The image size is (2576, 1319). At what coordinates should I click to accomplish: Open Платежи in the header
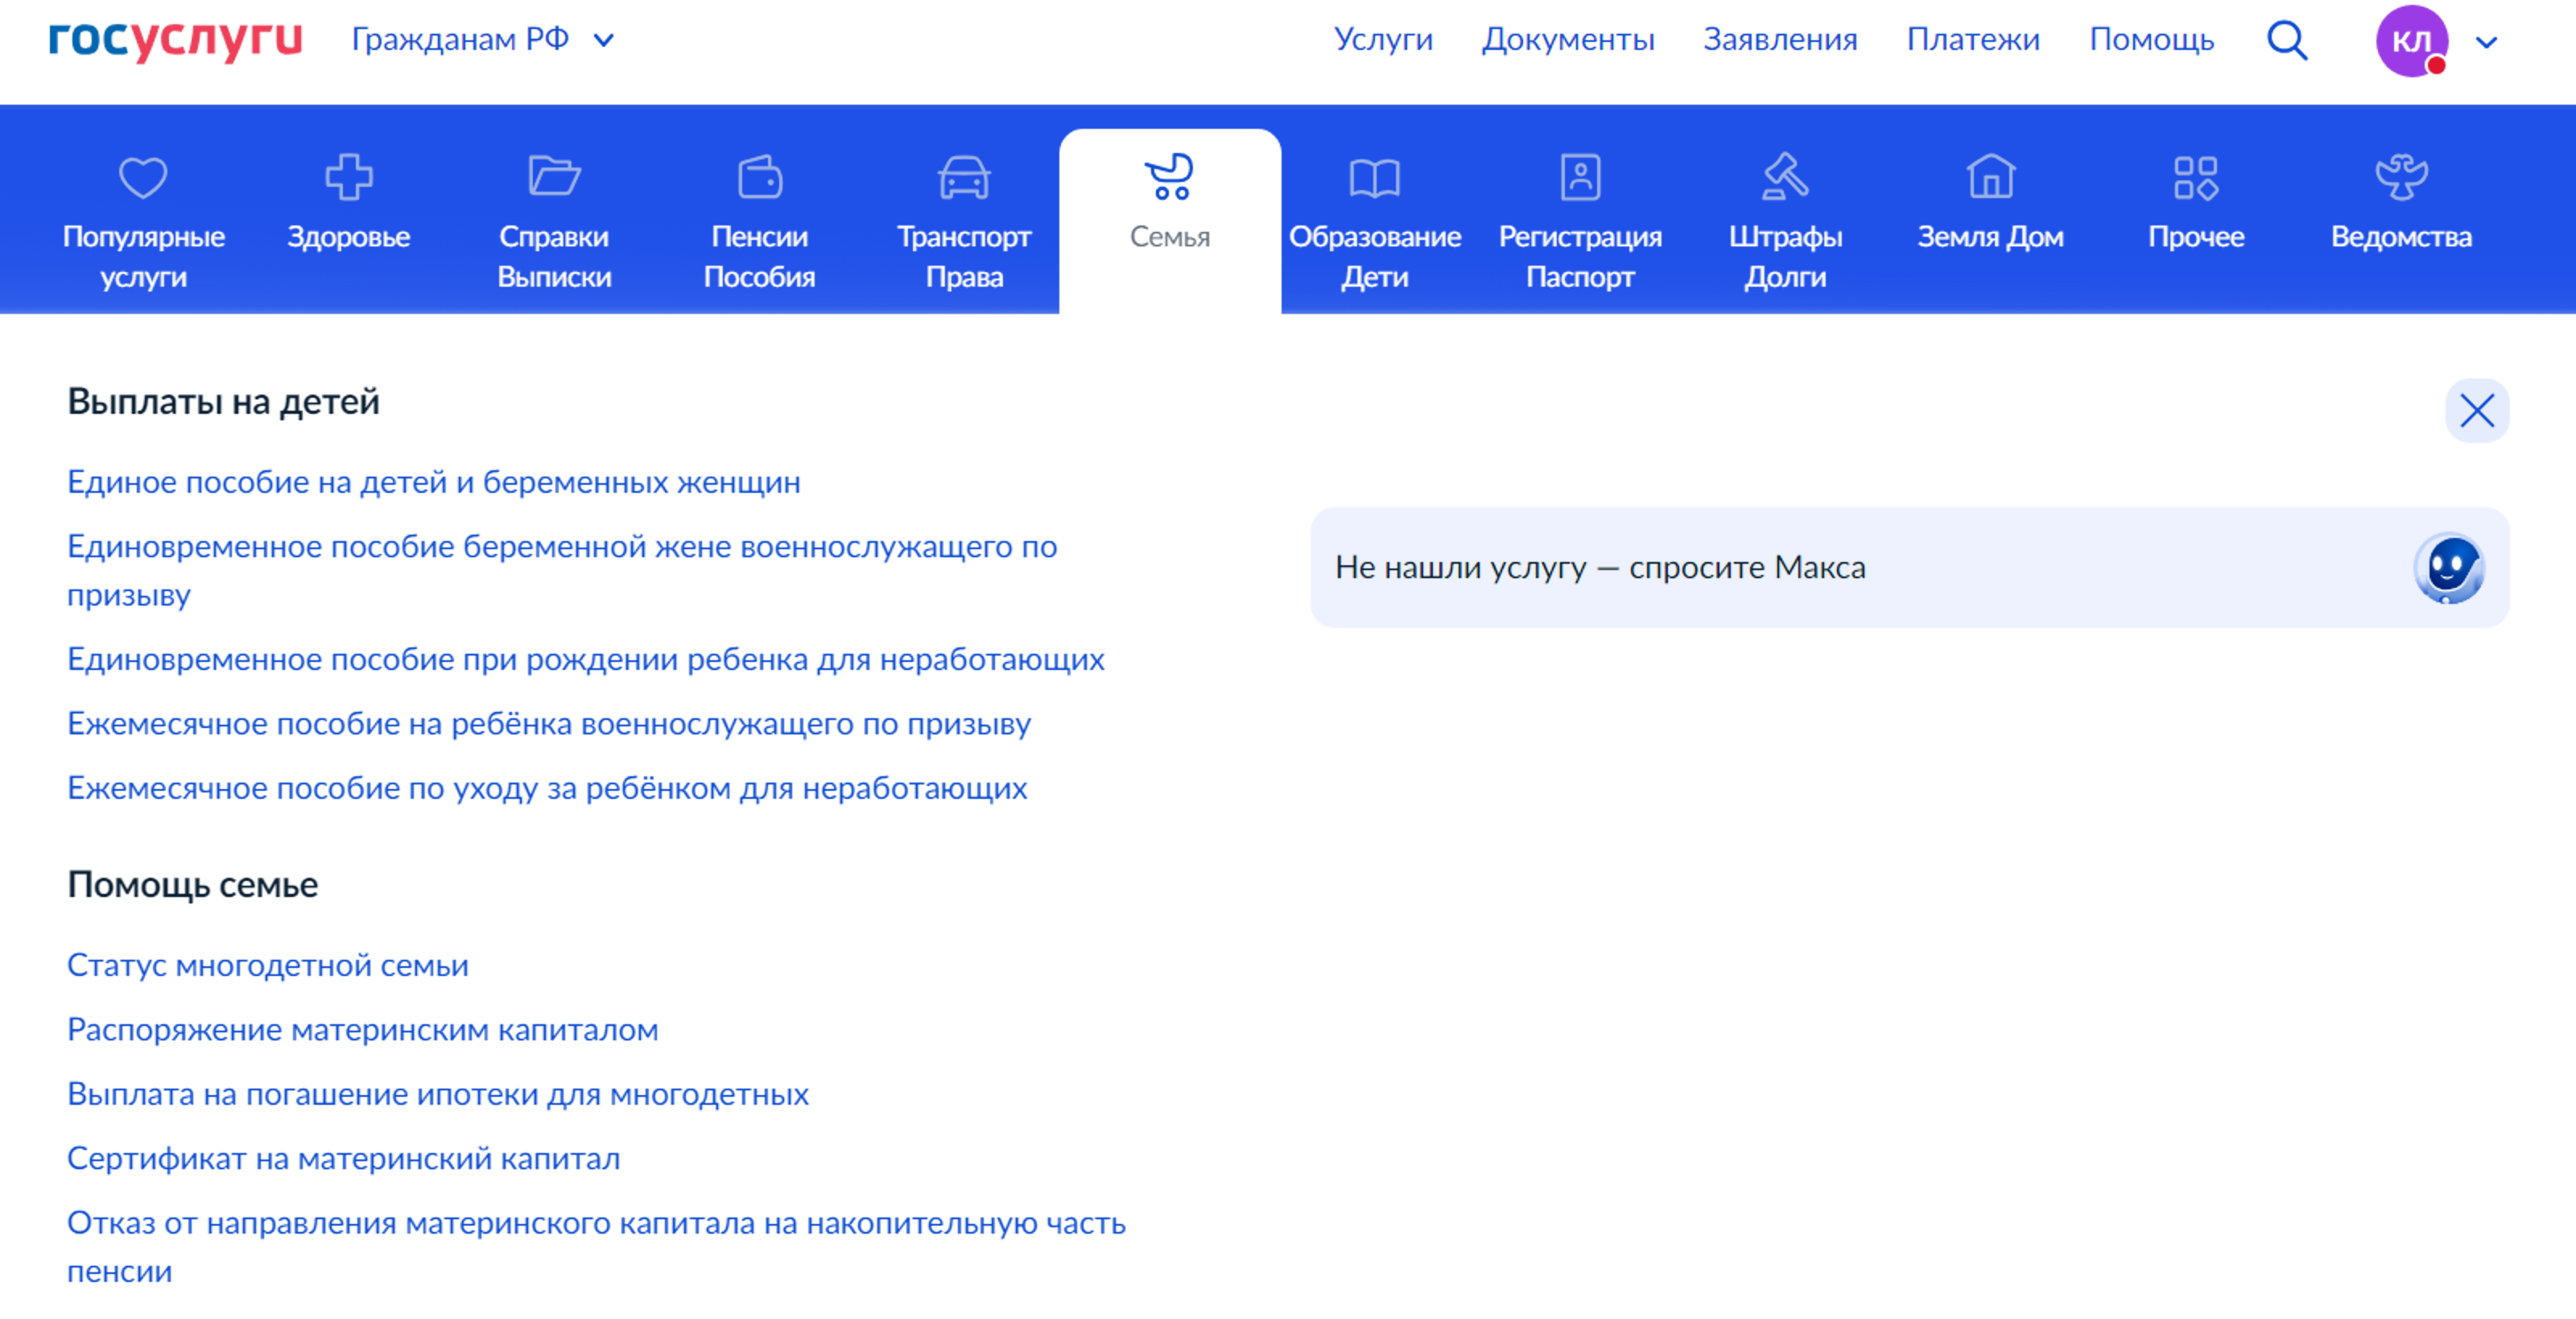tap(1972, 39)
